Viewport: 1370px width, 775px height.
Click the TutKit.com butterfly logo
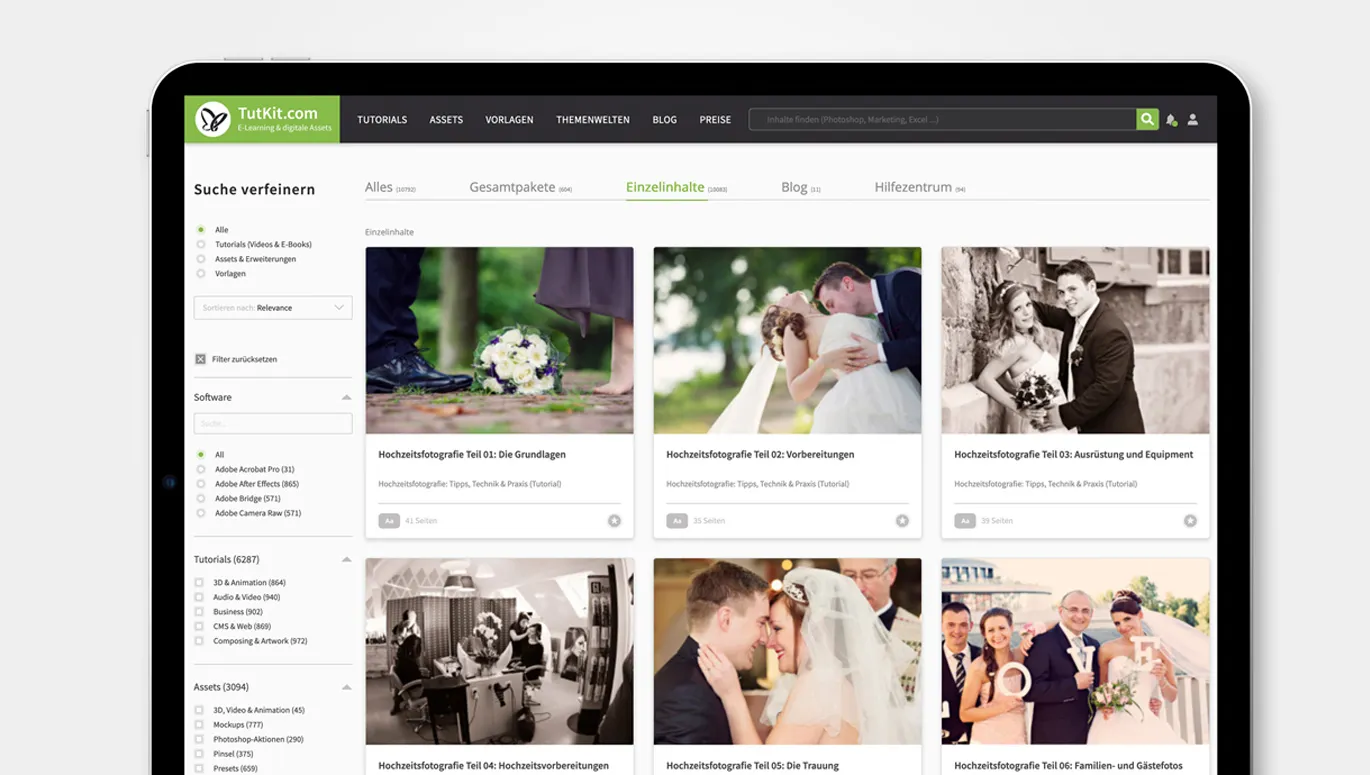tap(213, 119)
